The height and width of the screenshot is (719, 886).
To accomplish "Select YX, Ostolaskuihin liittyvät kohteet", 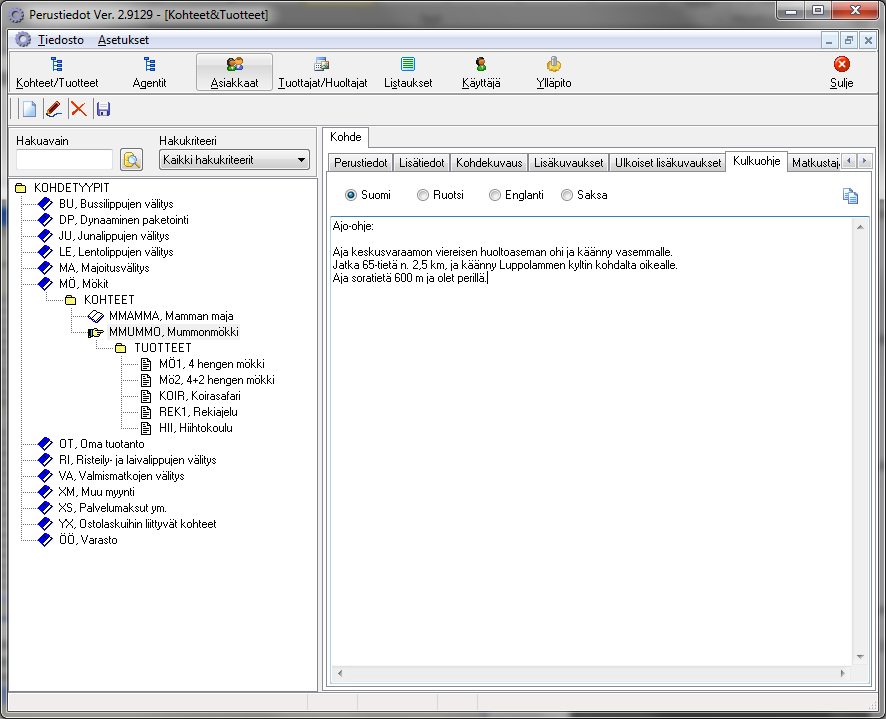I will (x=137, y=524).
